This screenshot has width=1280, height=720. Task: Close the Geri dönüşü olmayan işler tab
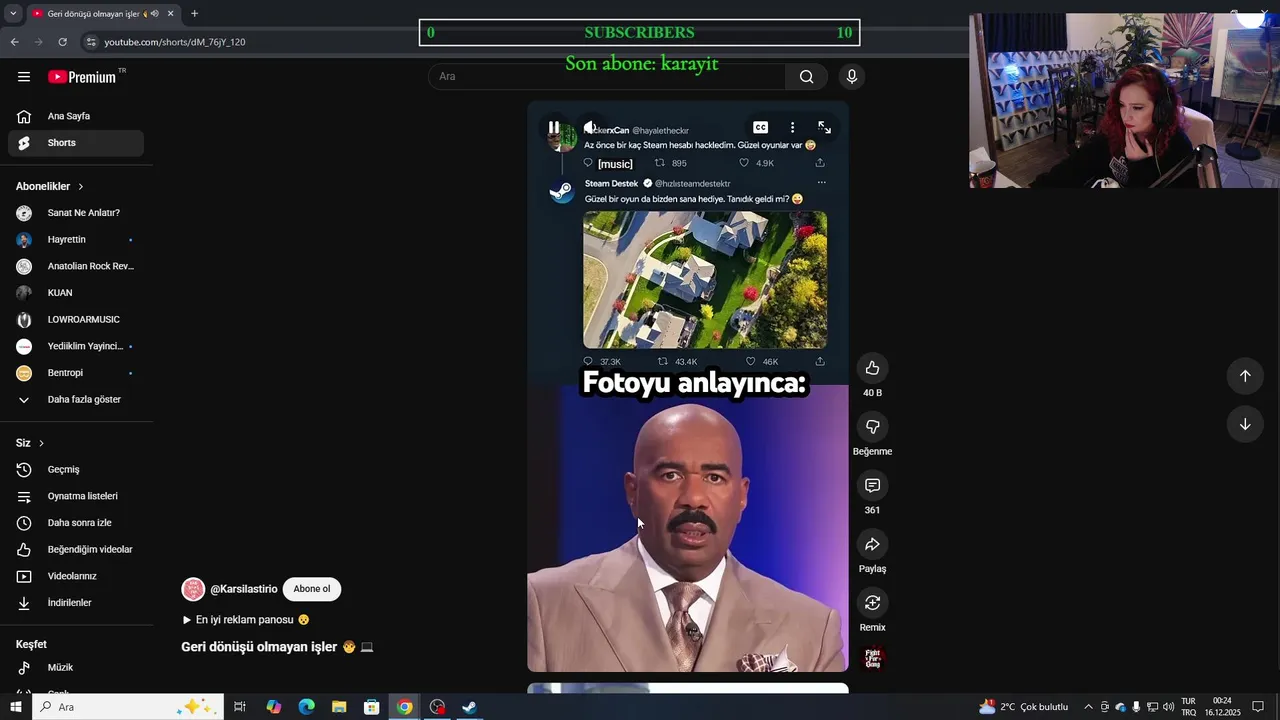170,14
